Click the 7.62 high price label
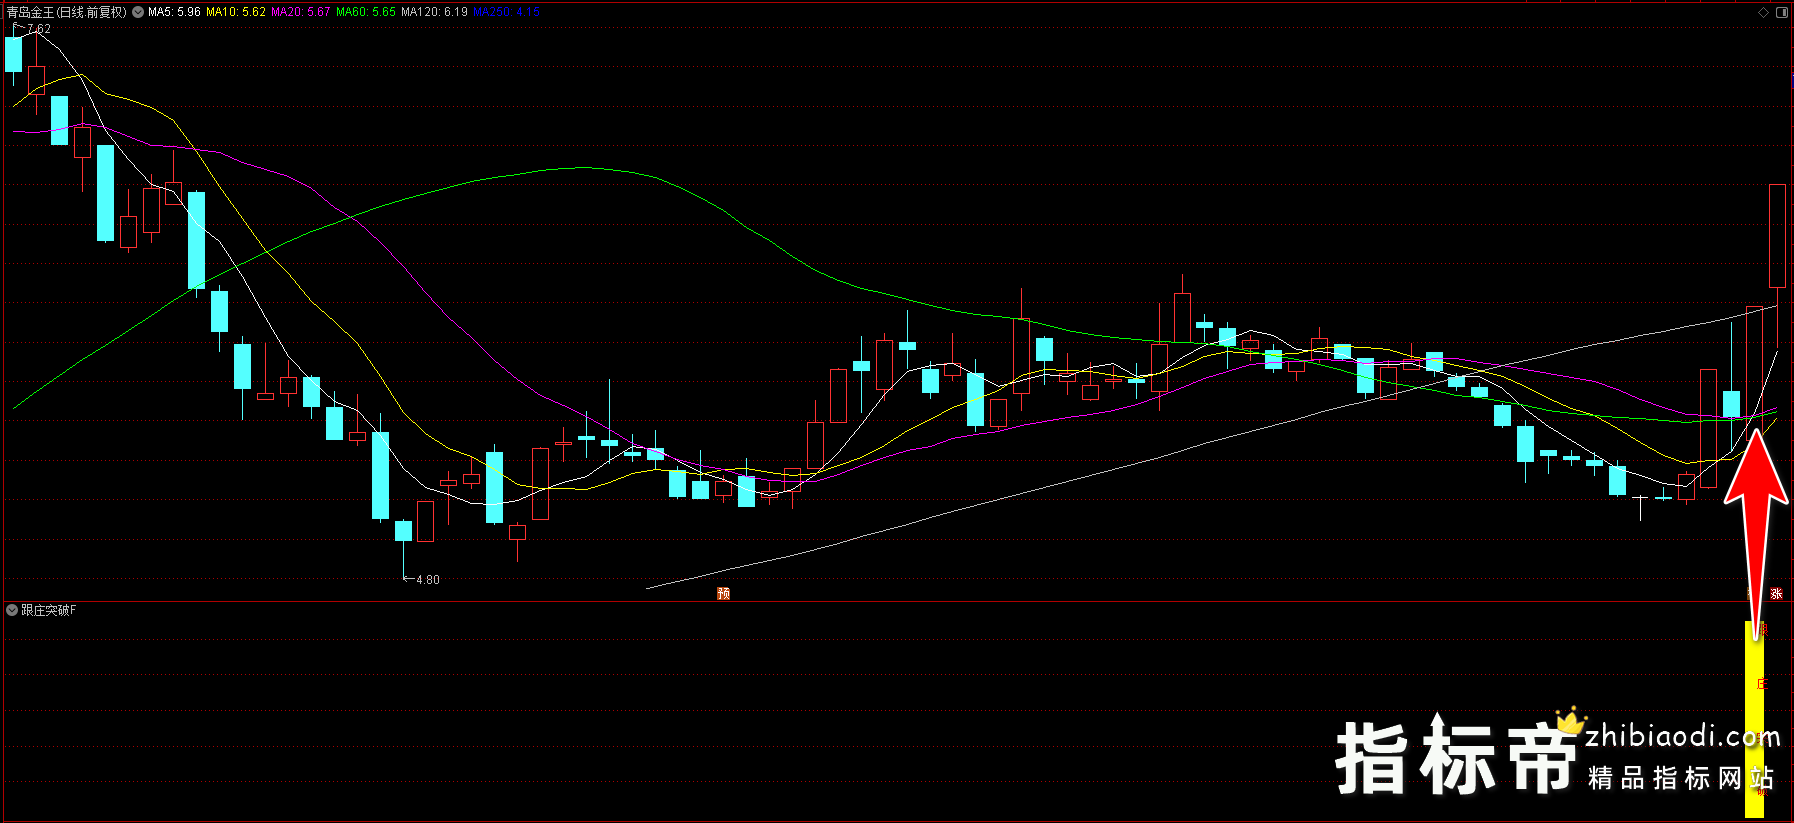Viewport: 1794px width, 823px height. coord(39,29)
